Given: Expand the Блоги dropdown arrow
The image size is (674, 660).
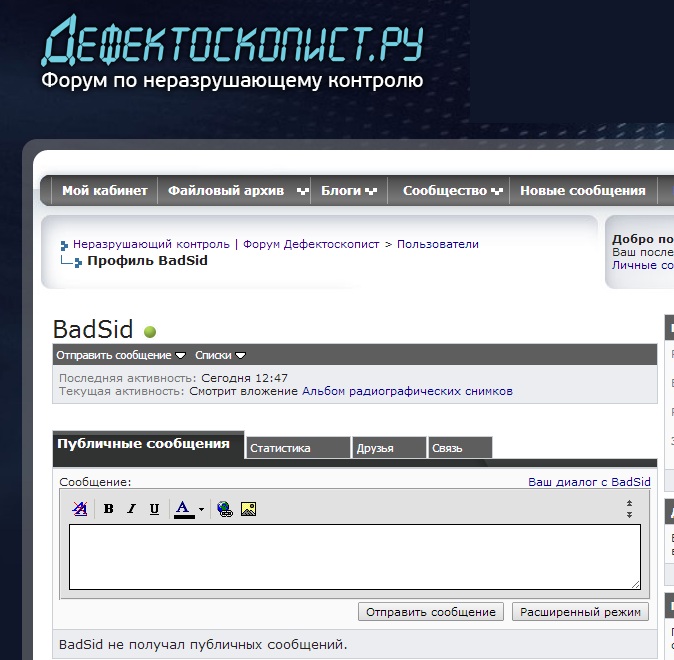Looking at the screenshot, I should coord(371,191).
